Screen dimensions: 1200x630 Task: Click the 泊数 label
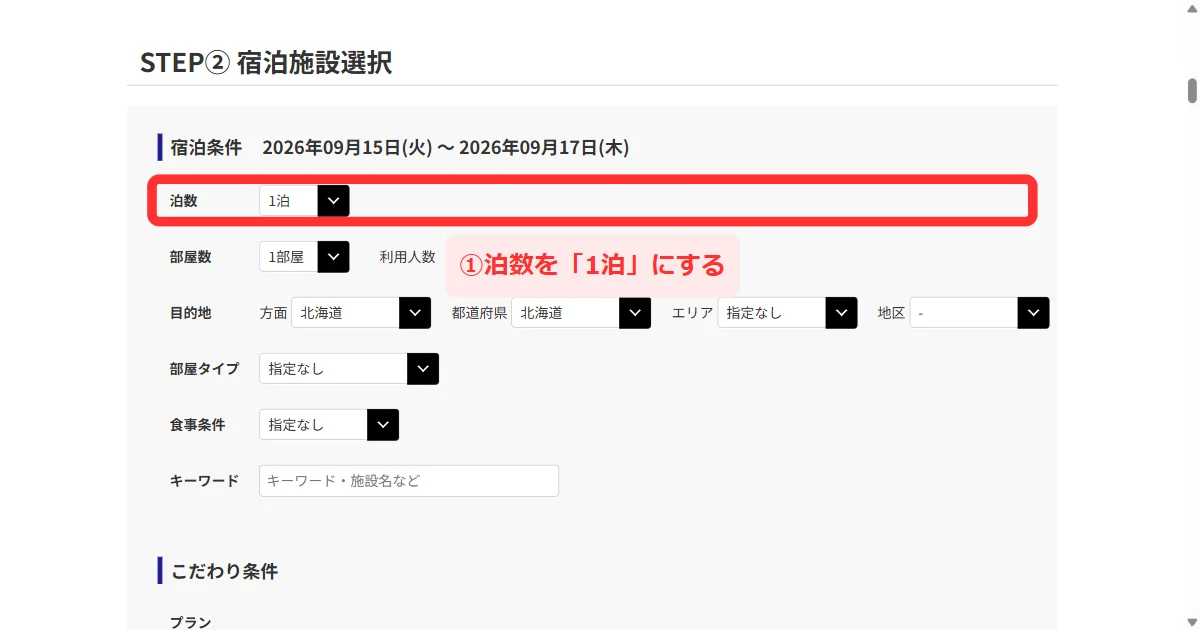(184, 201)
